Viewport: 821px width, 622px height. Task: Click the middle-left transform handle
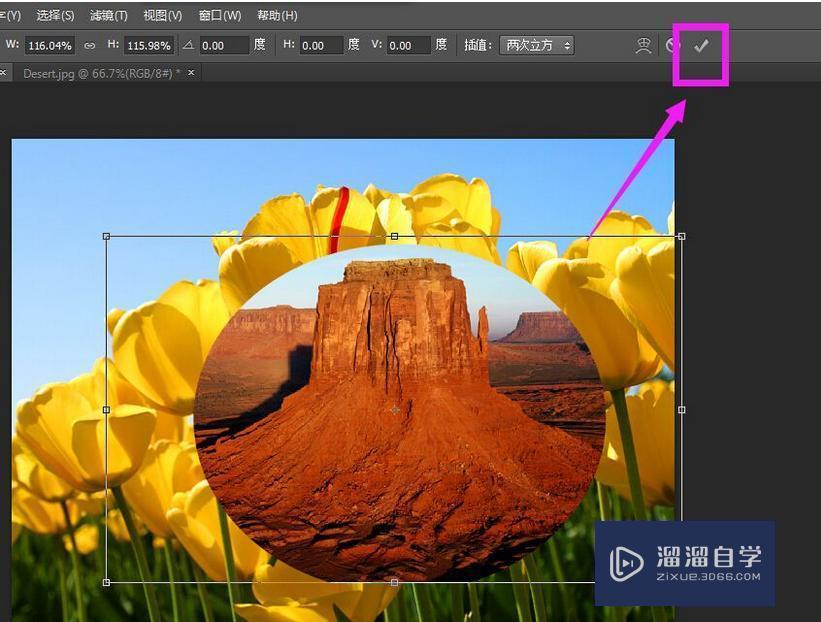[x=106, y=410]
